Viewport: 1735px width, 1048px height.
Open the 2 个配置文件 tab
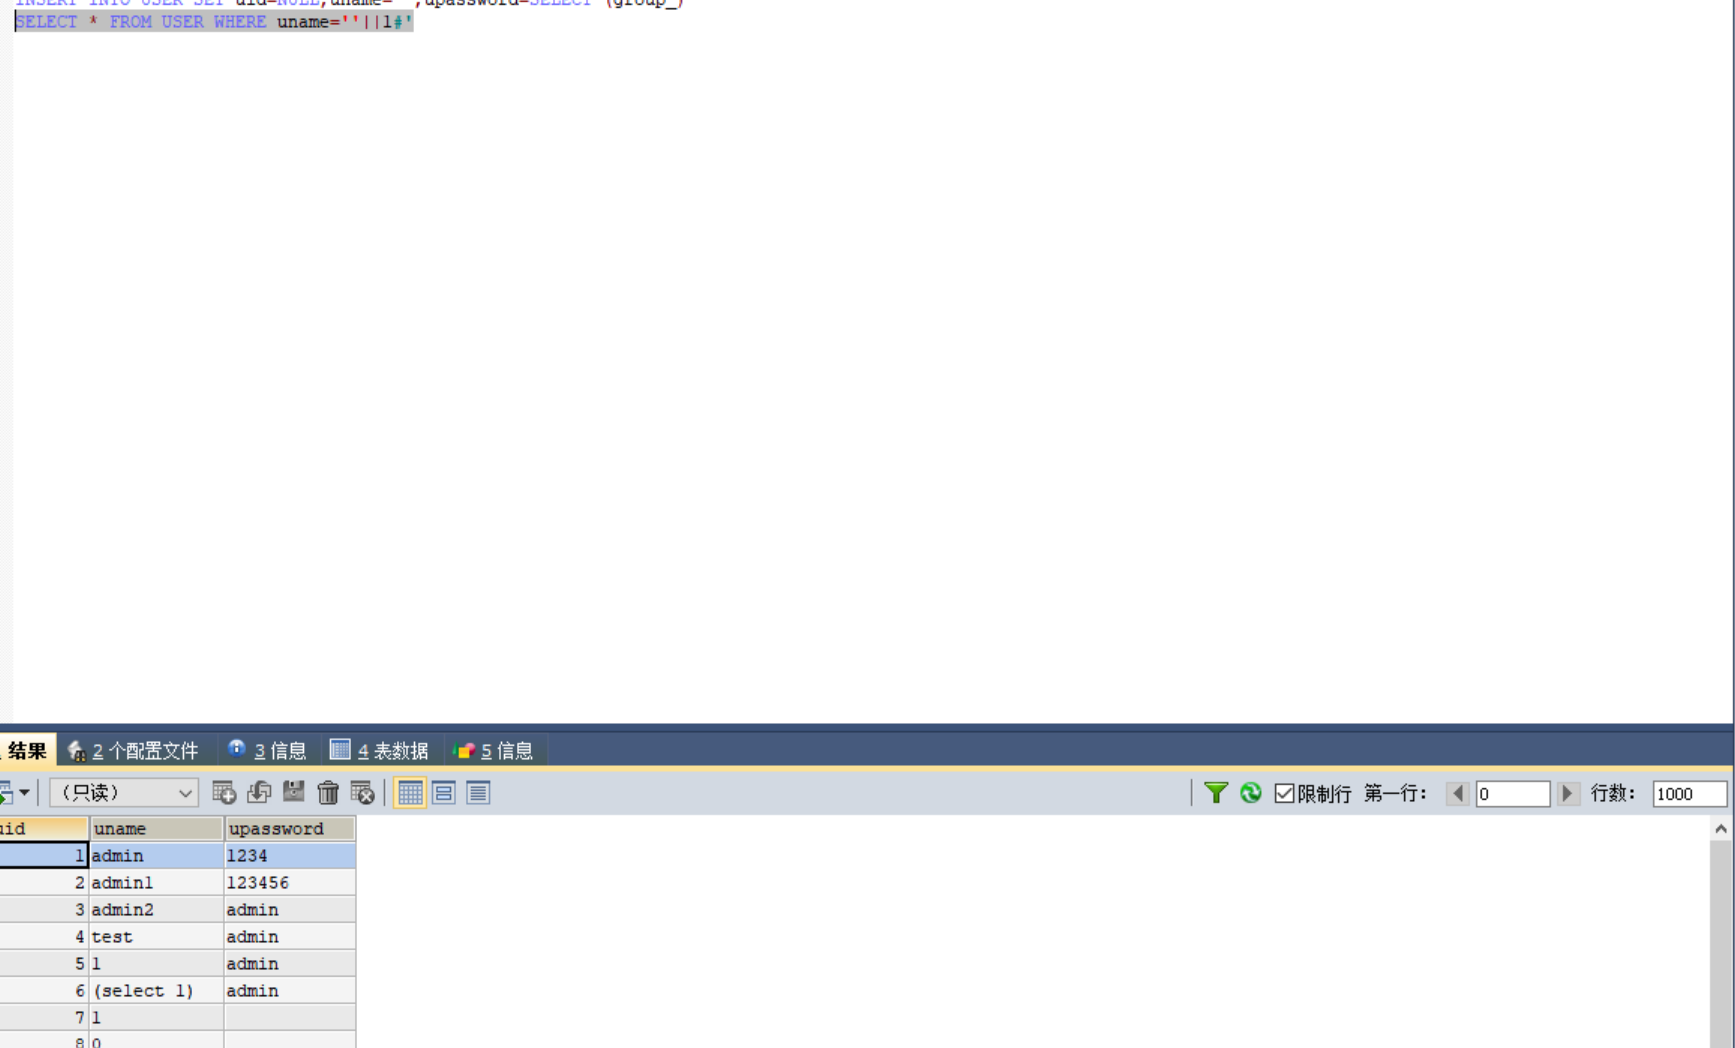[133, 751]
